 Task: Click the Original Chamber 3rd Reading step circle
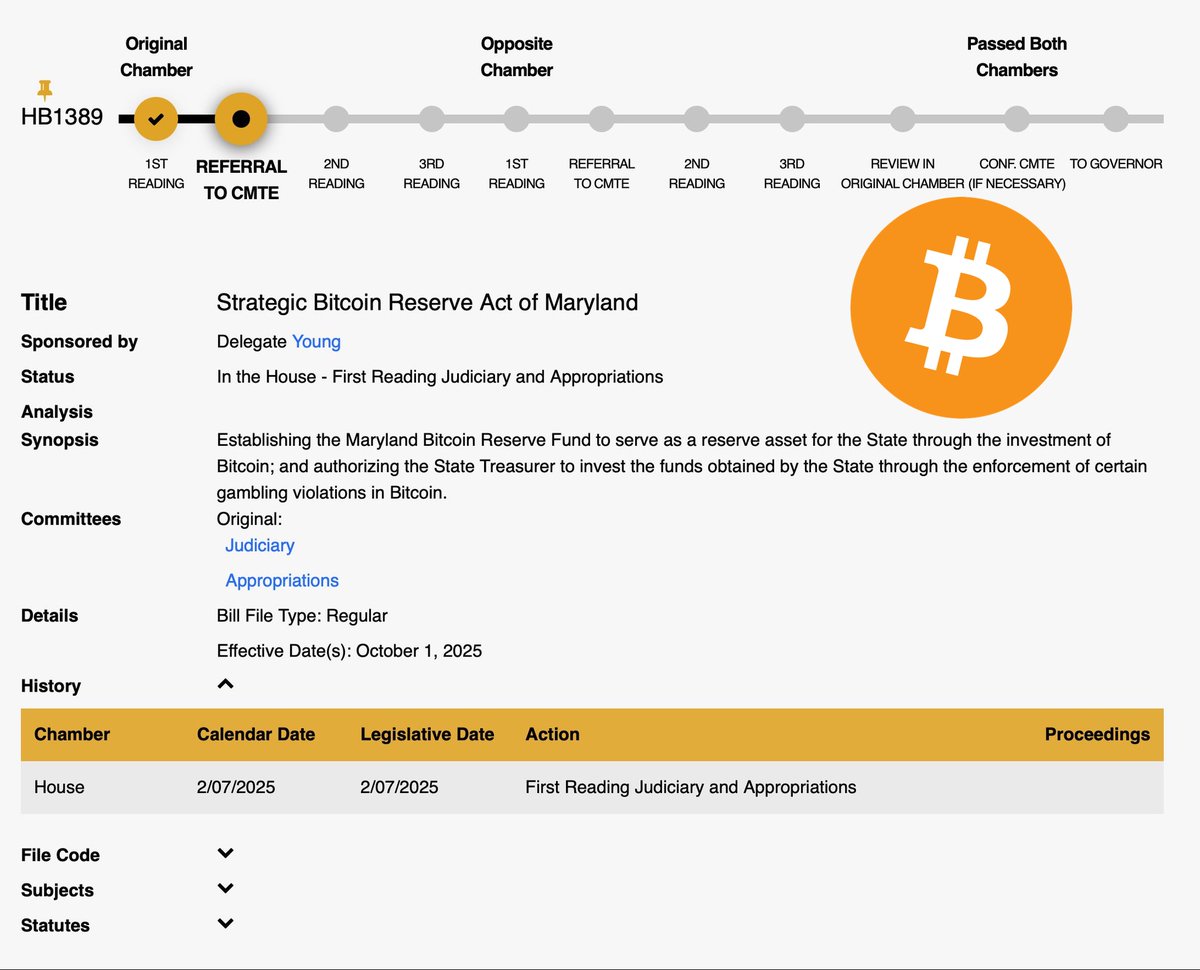click(x=431, y=119)
